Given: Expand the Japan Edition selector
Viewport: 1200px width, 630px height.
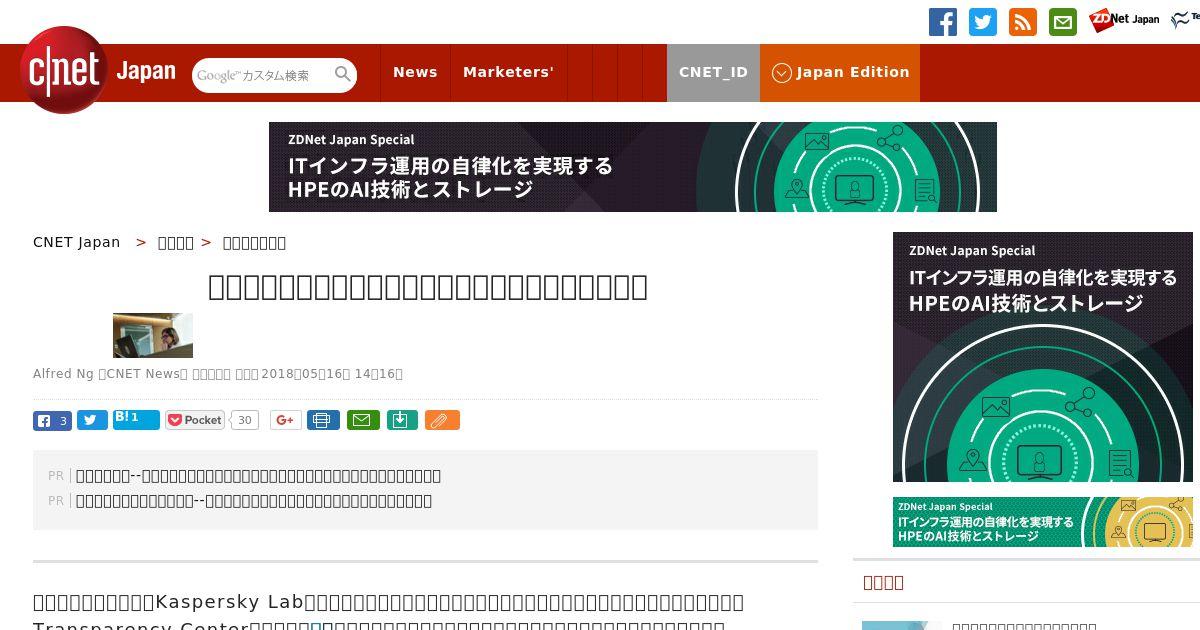Looking at the screenshot, I should 840,72.
